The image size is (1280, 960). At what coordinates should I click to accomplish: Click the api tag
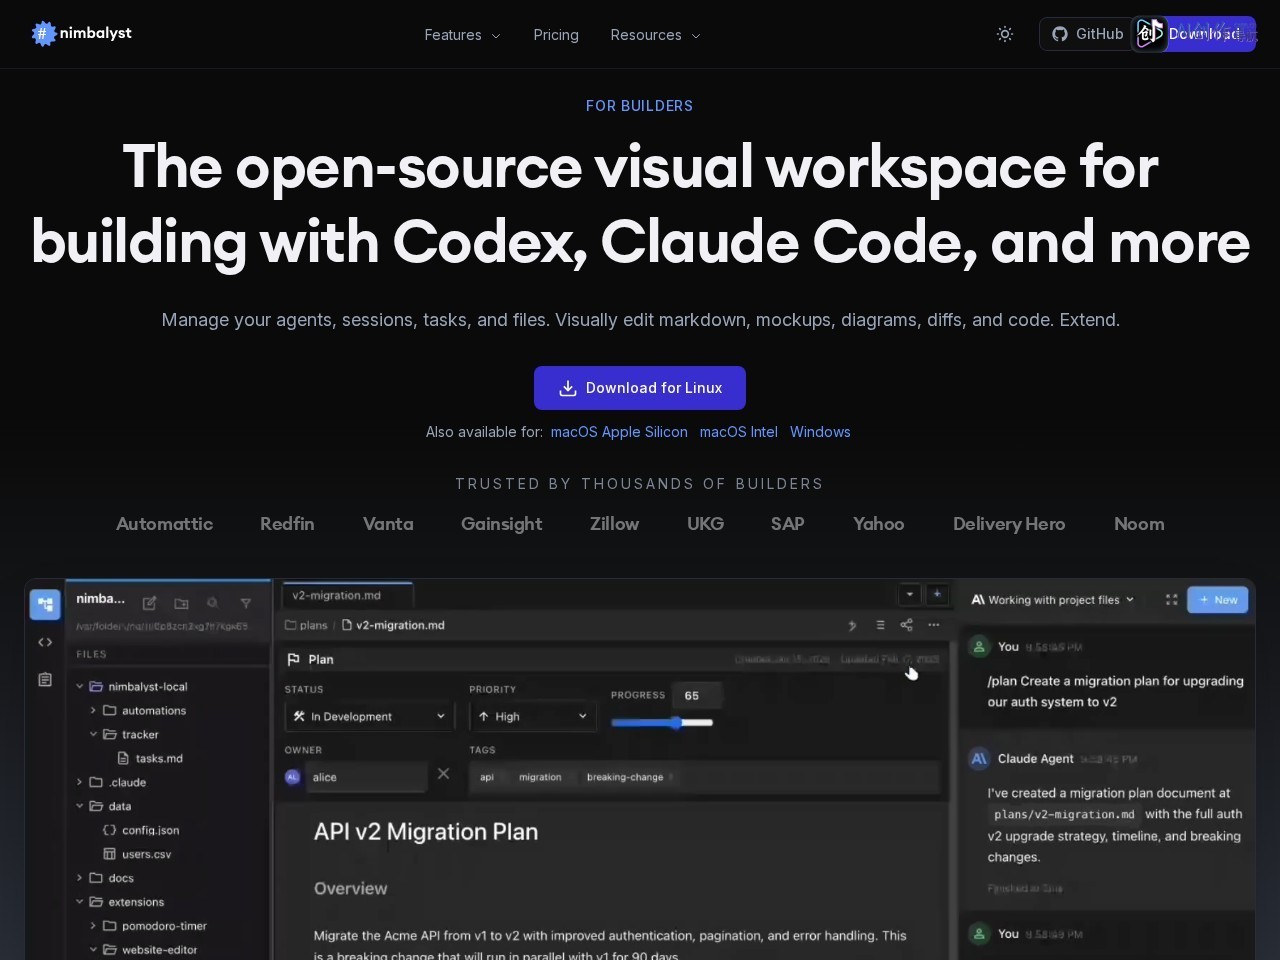pyautogui.click(x=487, y=778)
